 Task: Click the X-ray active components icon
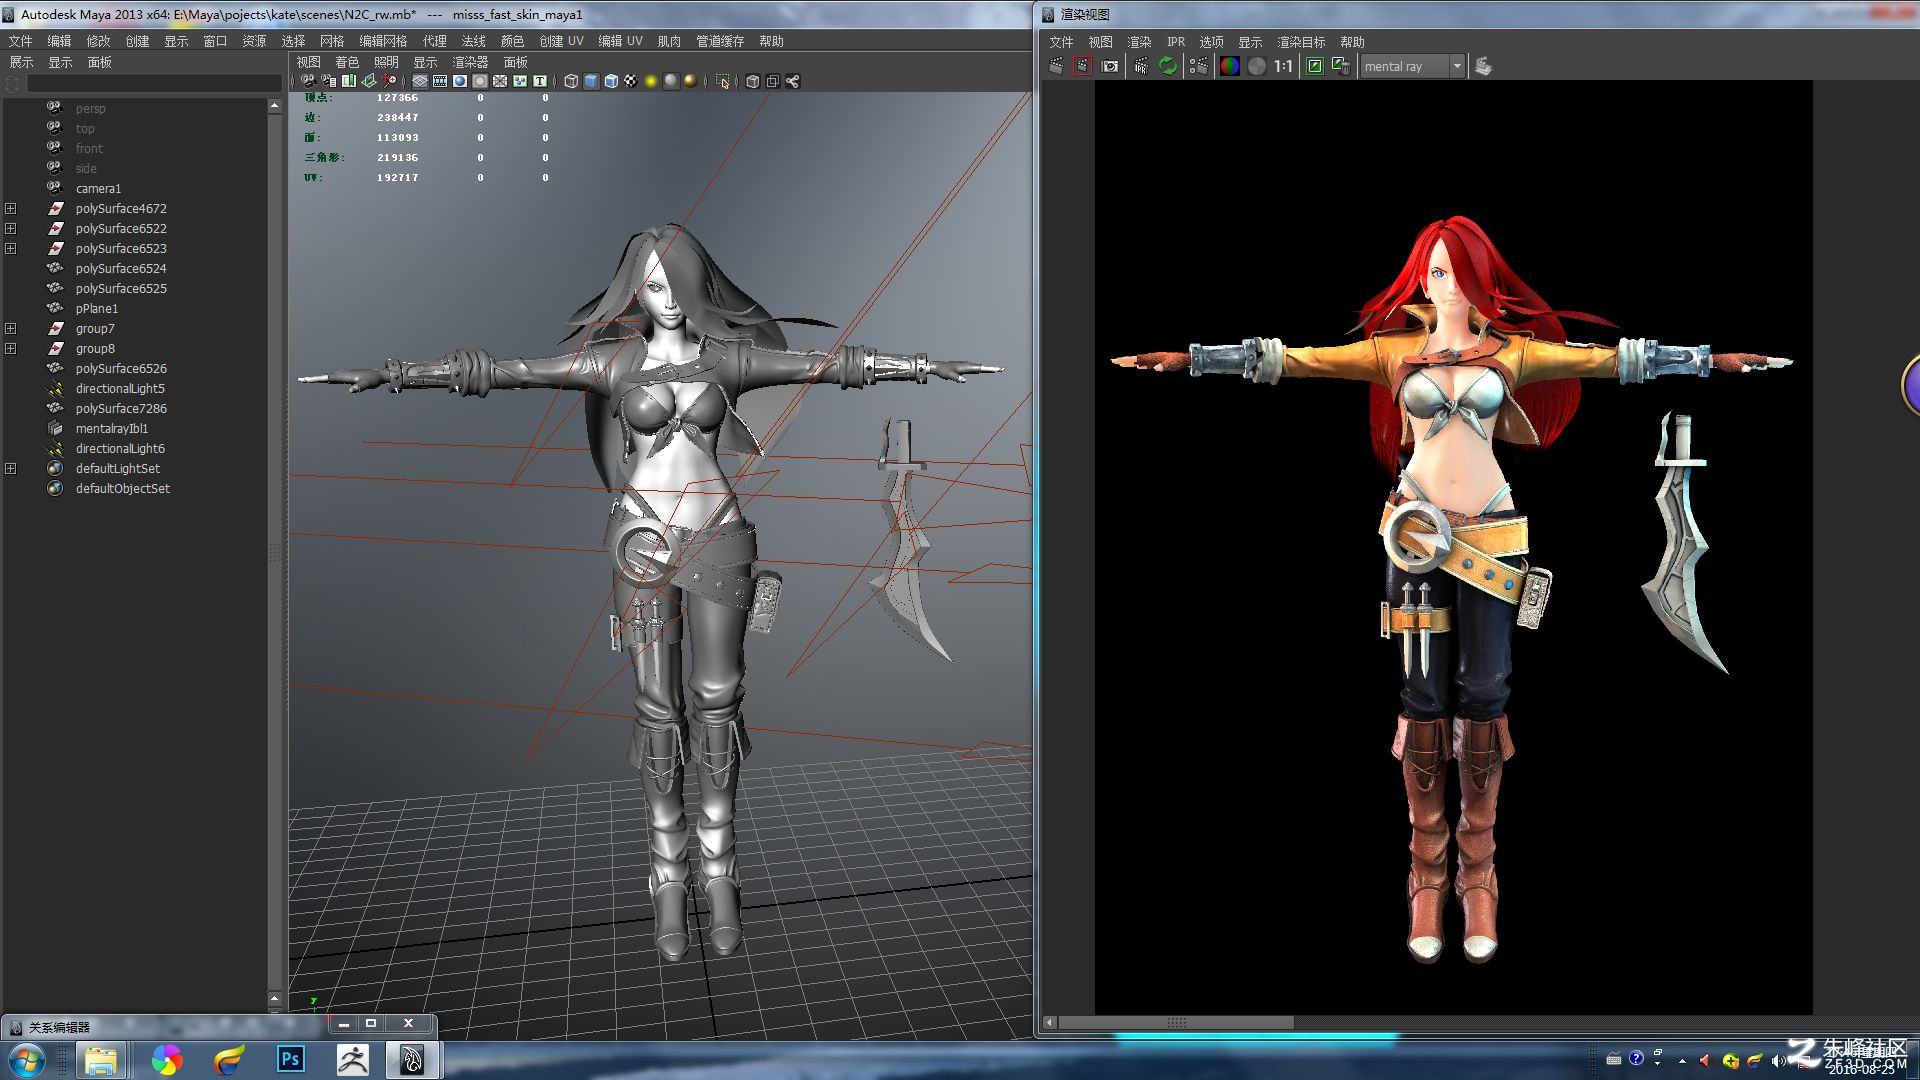pos(773,81)
